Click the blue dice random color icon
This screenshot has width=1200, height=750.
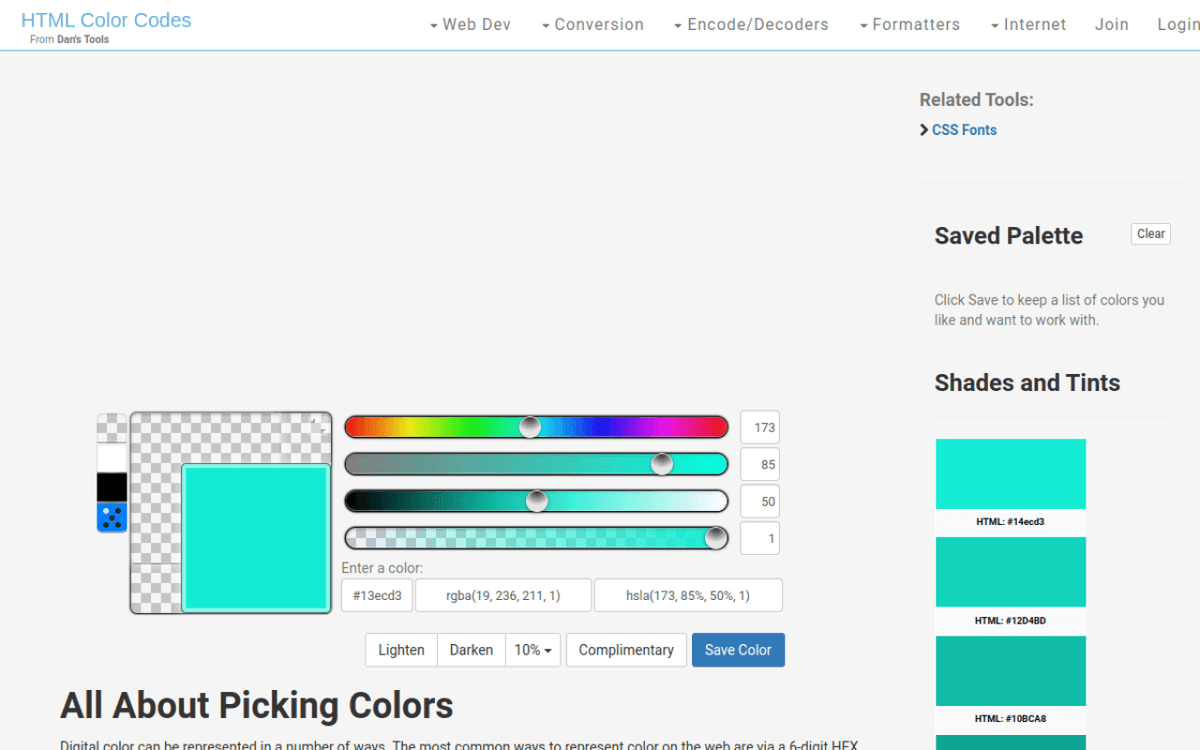point(111,516)
